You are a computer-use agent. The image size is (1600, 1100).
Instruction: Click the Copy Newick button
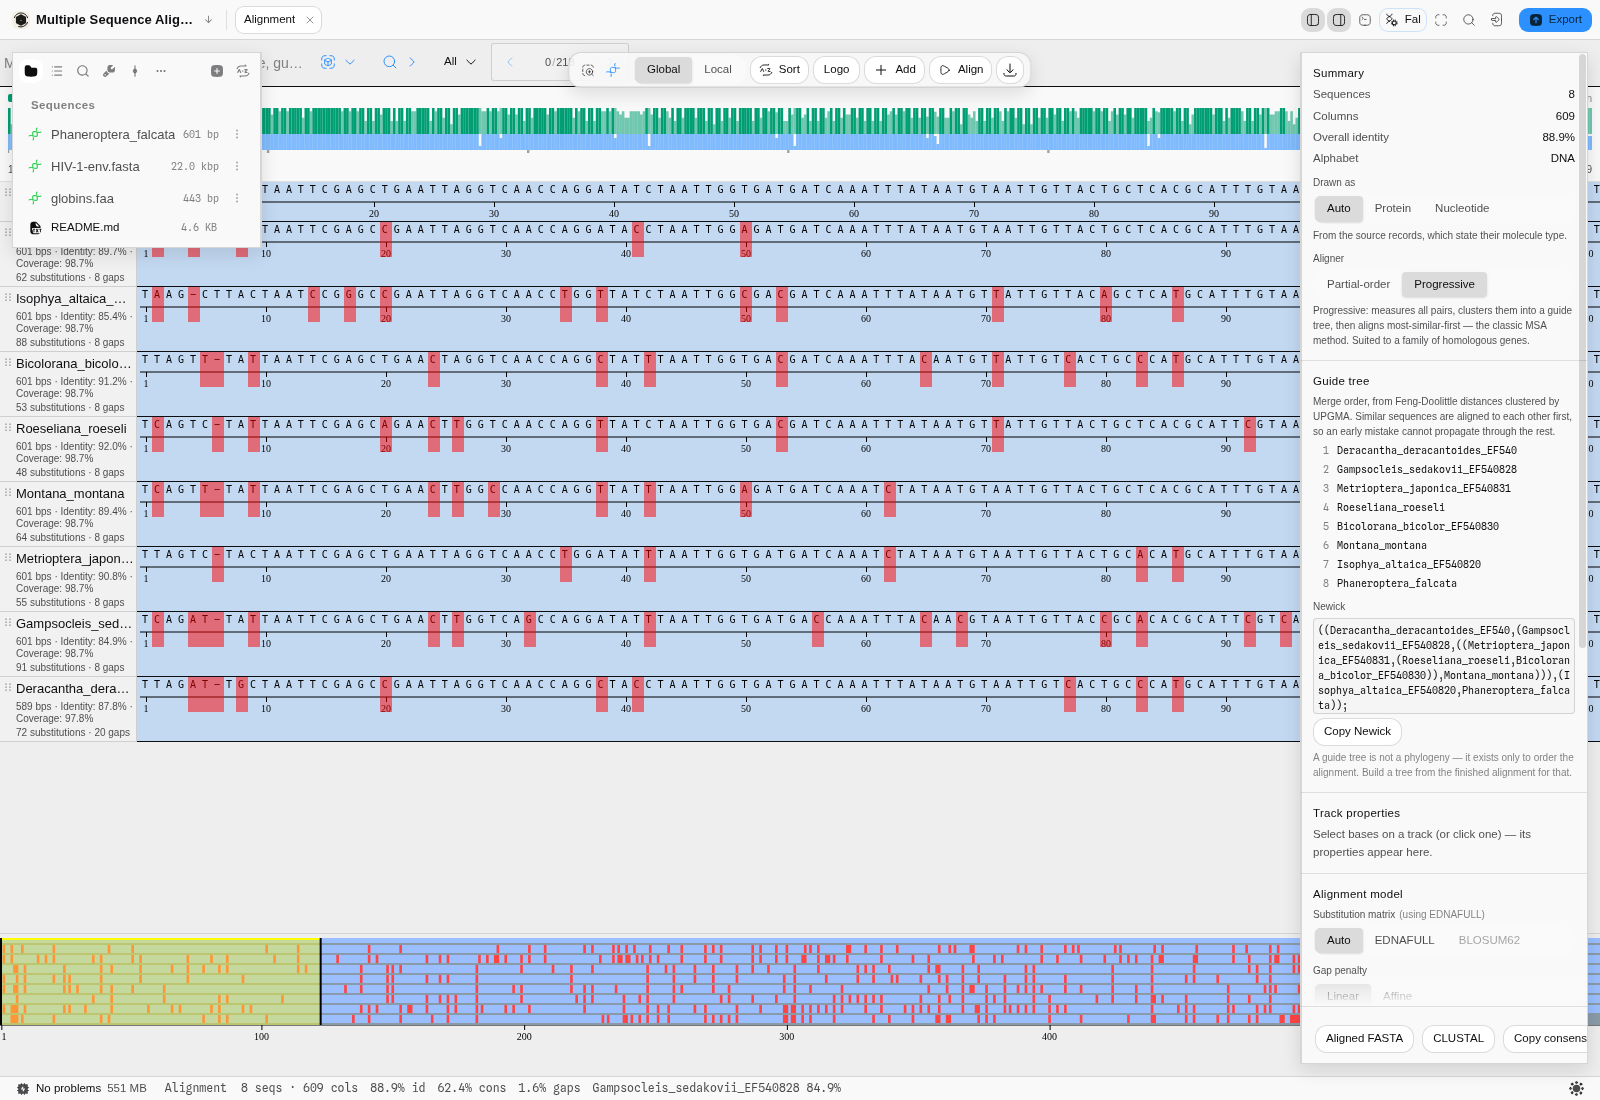[x=1357, y=732]
